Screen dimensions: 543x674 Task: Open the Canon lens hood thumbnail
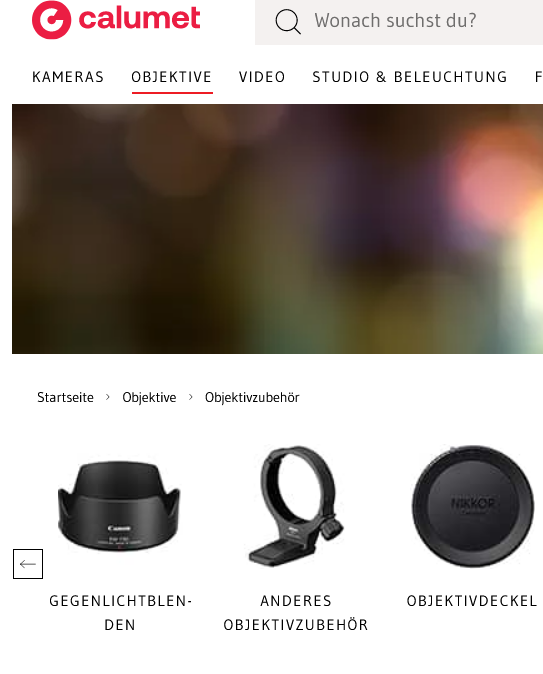pyautogui.click(x=119, y=506)
